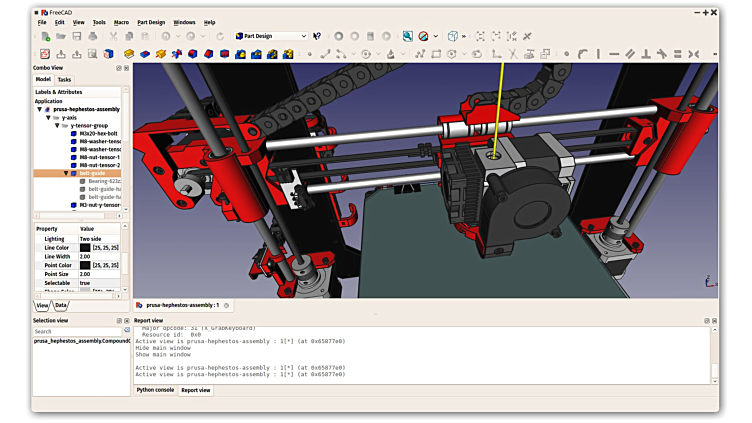Click the Print icon in toolbar
This screenshot has height=423, width=752.
[93, 36]
